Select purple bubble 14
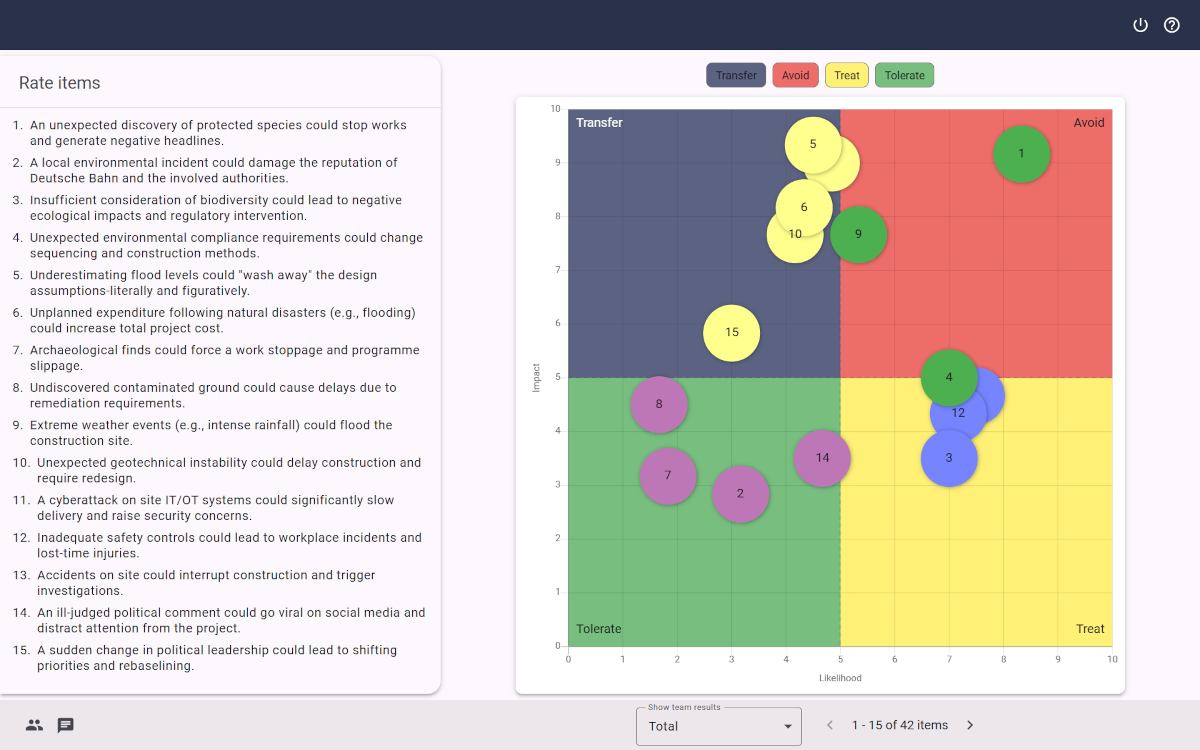Image resolution: width=1200 pixels, height=750 pixels. pyautogui.click(x=822, y=458)
